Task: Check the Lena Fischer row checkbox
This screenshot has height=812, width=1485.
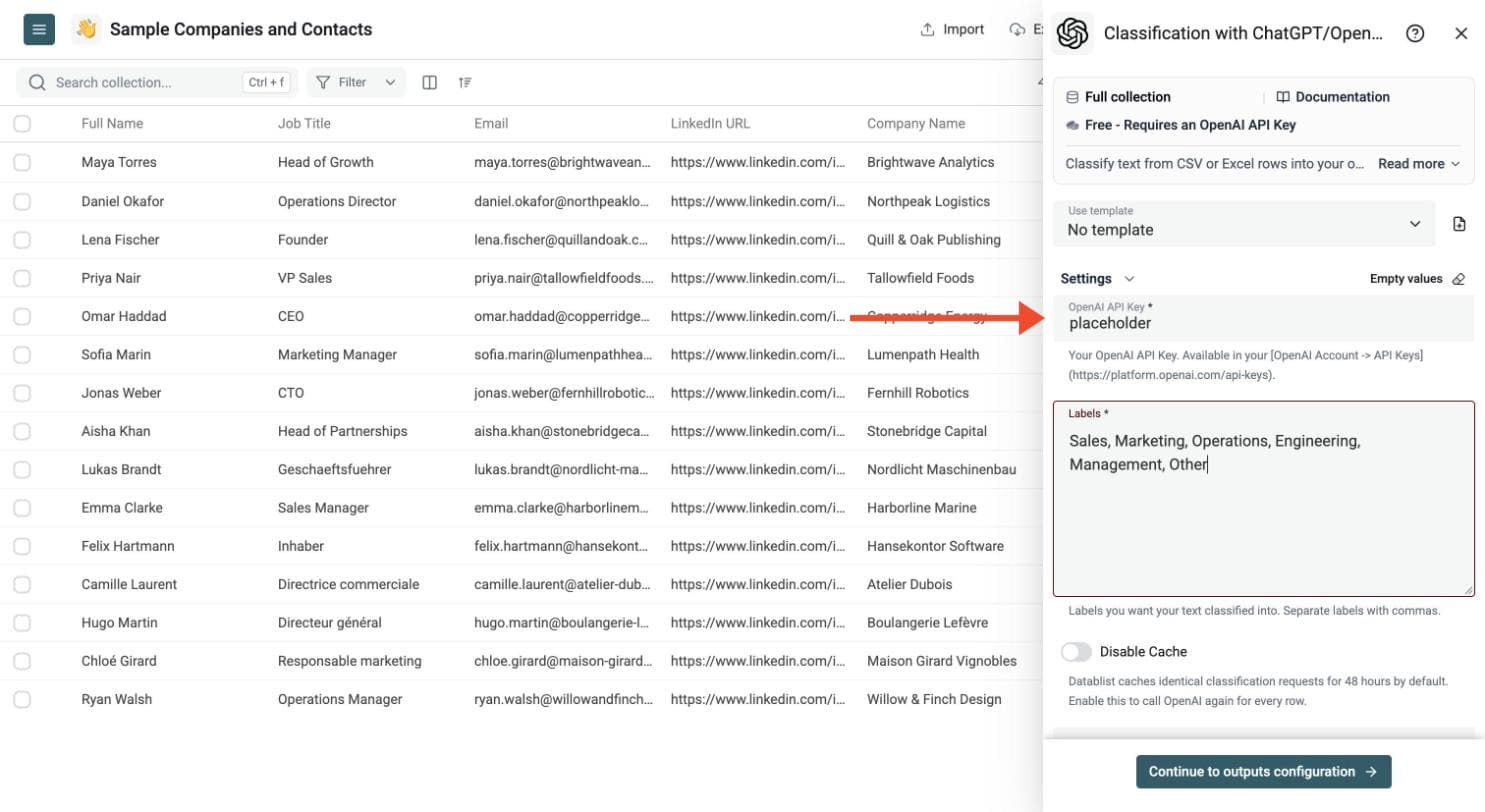Action: 22,239
